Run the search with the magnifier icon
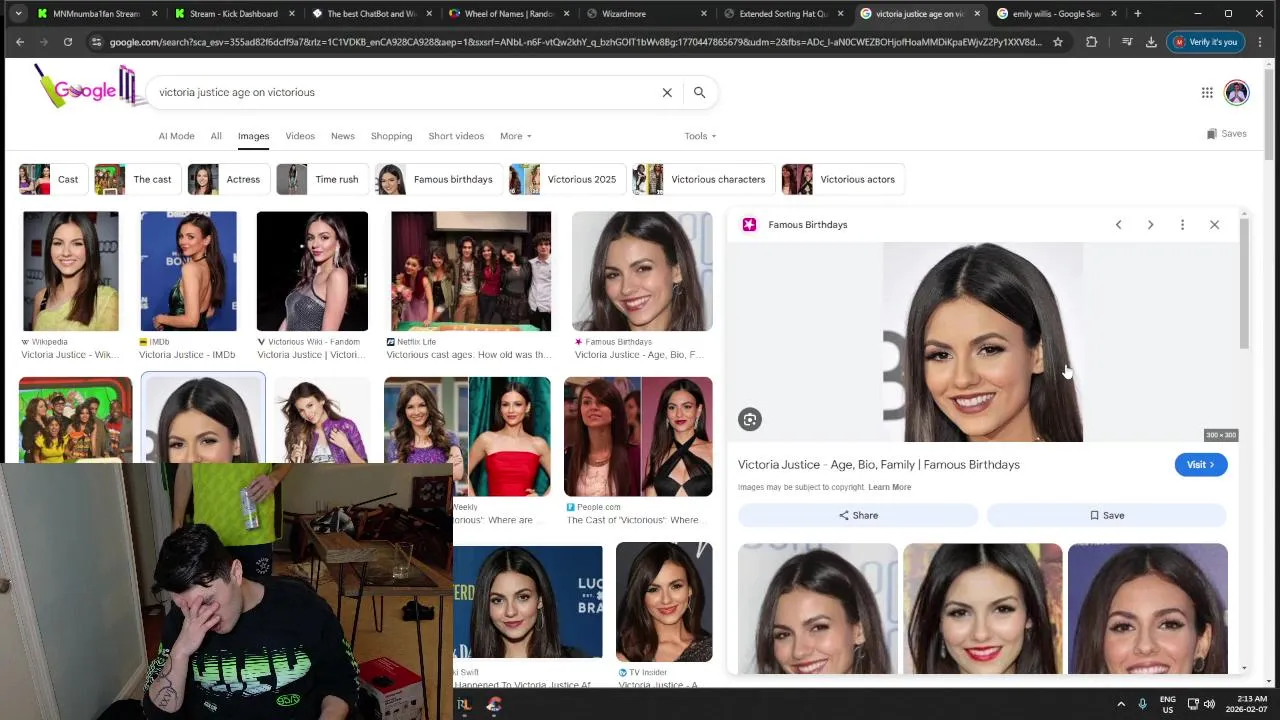Viewport: 1280px width, 720px height. point(699,92)
